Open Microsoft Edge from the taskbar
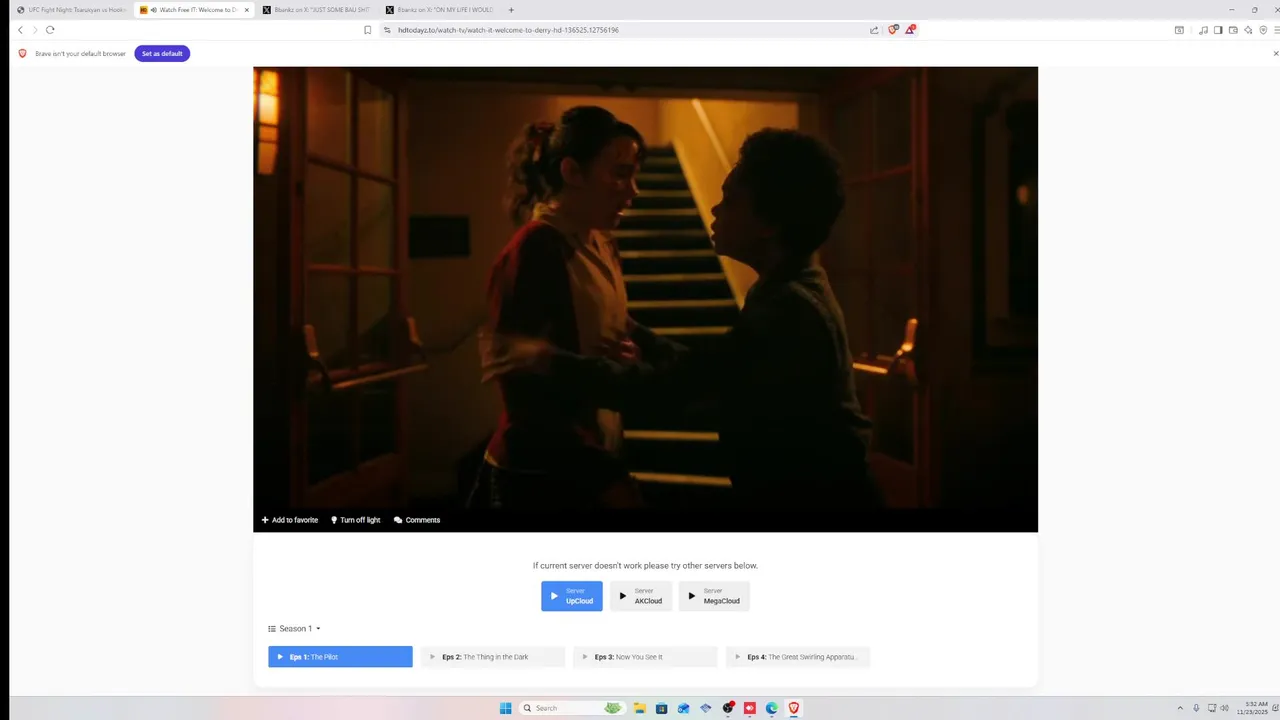 [x=772, y=708]
